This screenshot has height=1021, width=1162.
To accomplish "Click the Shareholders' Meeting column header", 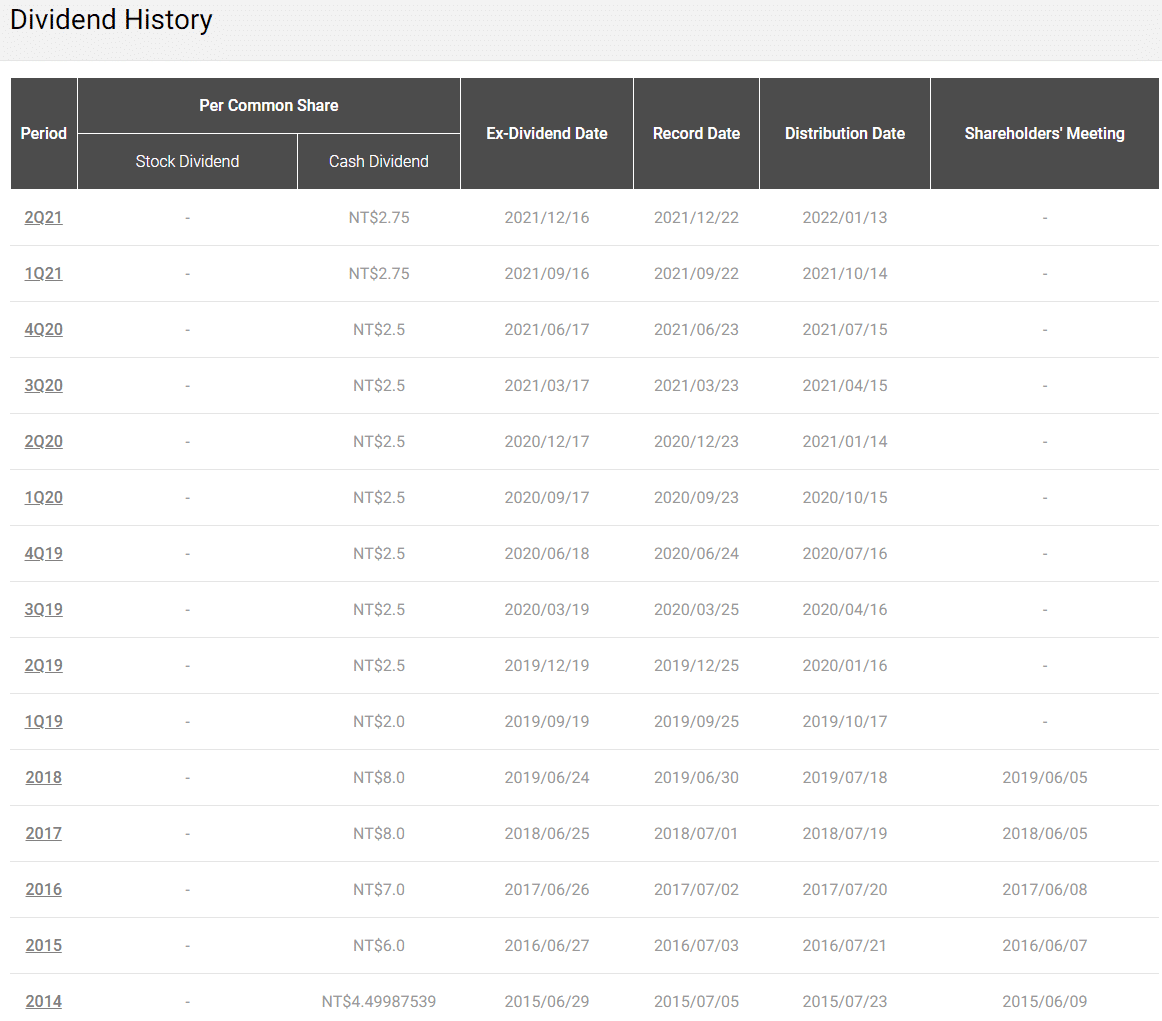I will [1044, 133].
